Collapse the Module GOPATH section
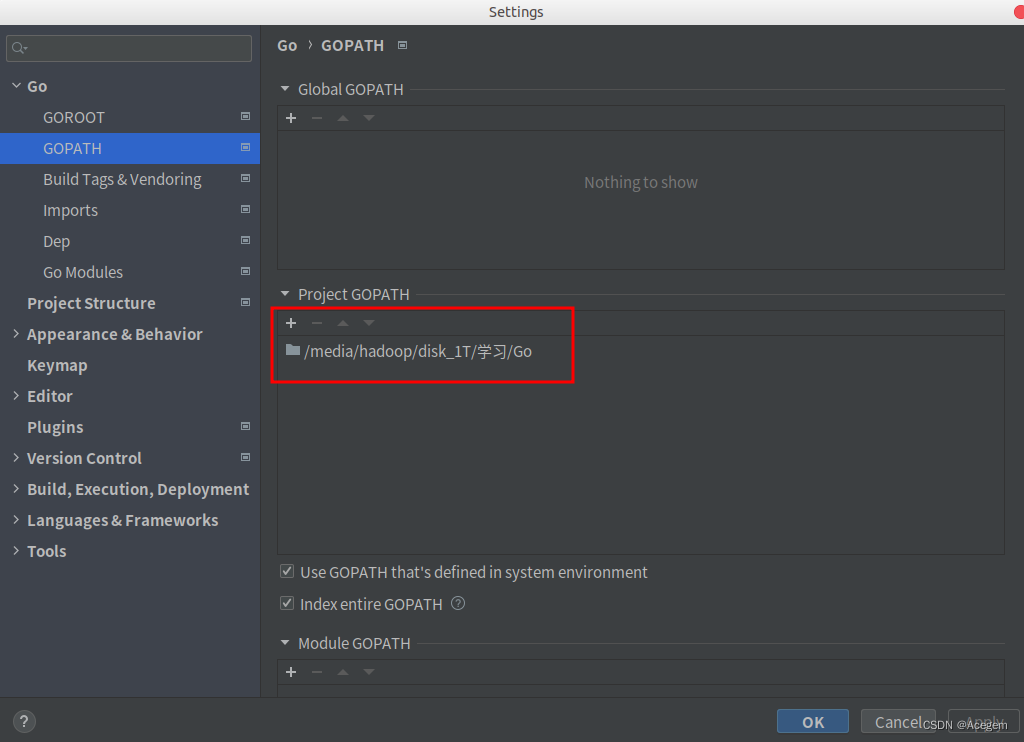 pos(285,643)
